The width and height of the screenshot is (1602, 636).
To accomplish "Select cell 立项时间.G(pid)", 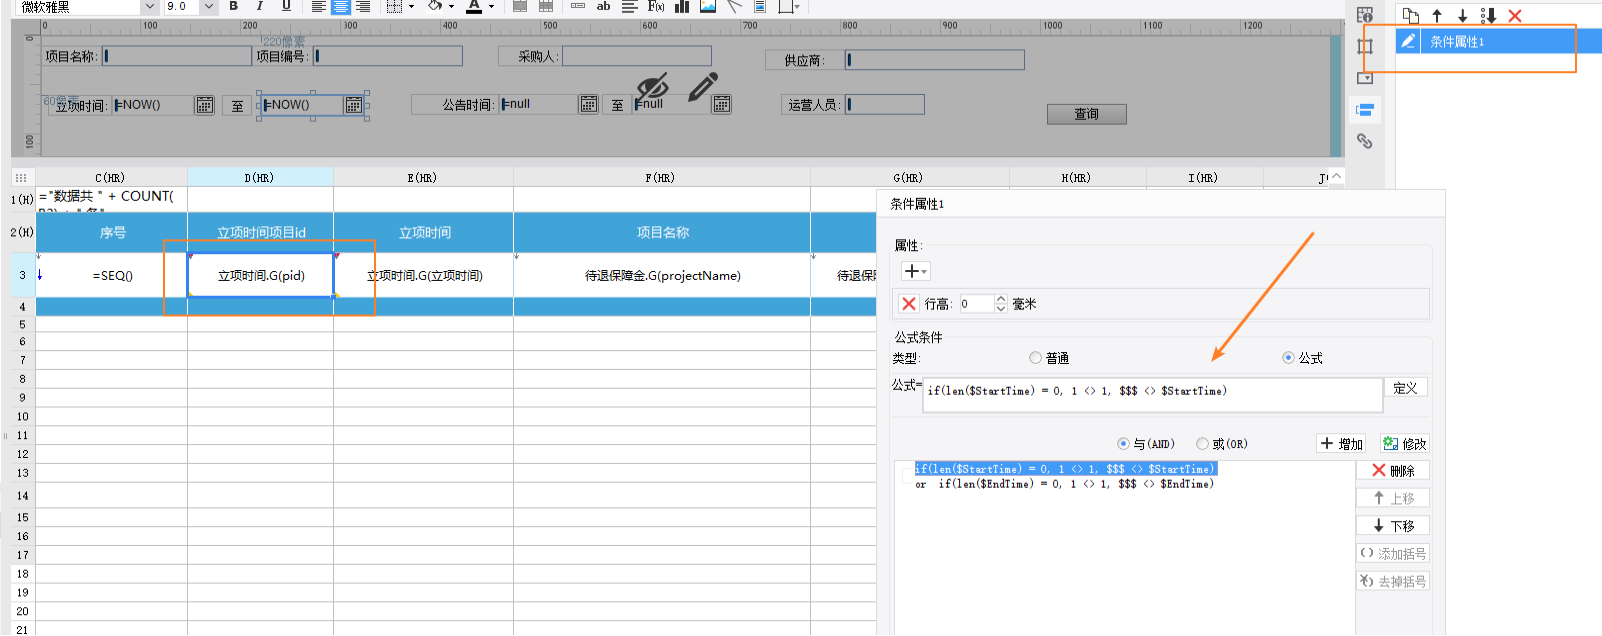I will tap(261, 275).
